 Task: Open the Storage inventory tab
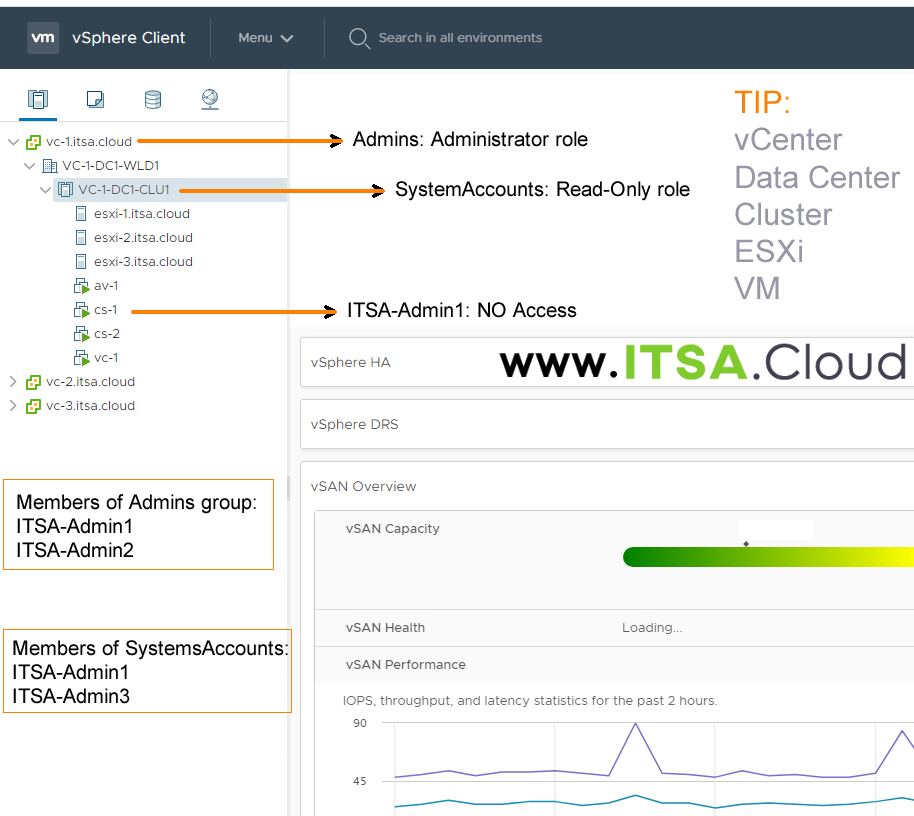coord(153,99)
